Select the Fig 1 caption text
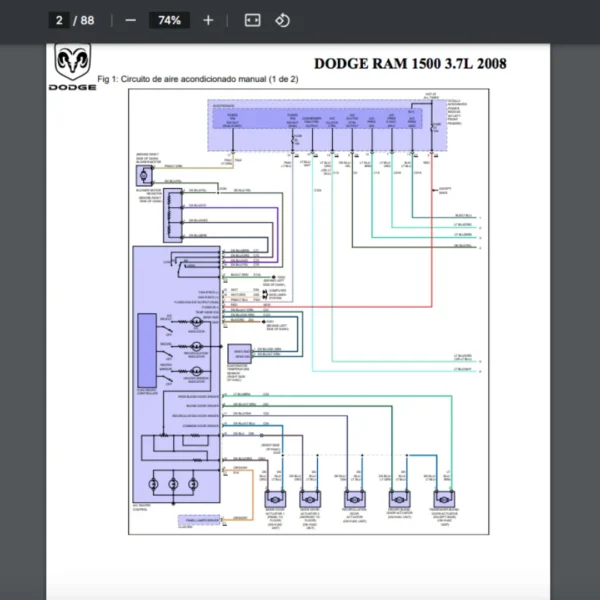 198,79
